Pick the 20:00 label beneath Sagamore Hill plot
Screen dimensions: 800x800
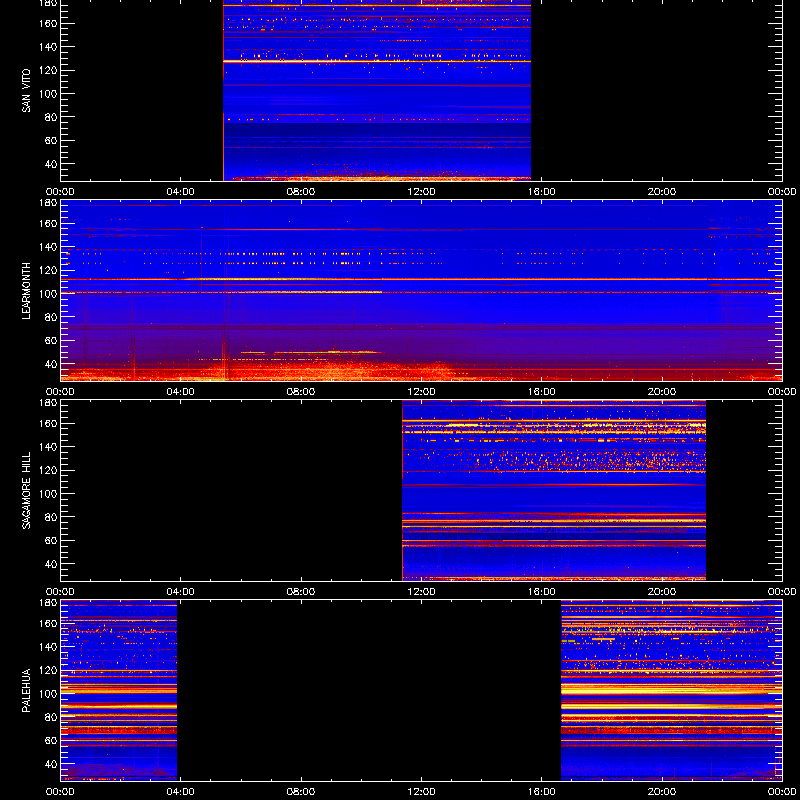pos(662,592)
